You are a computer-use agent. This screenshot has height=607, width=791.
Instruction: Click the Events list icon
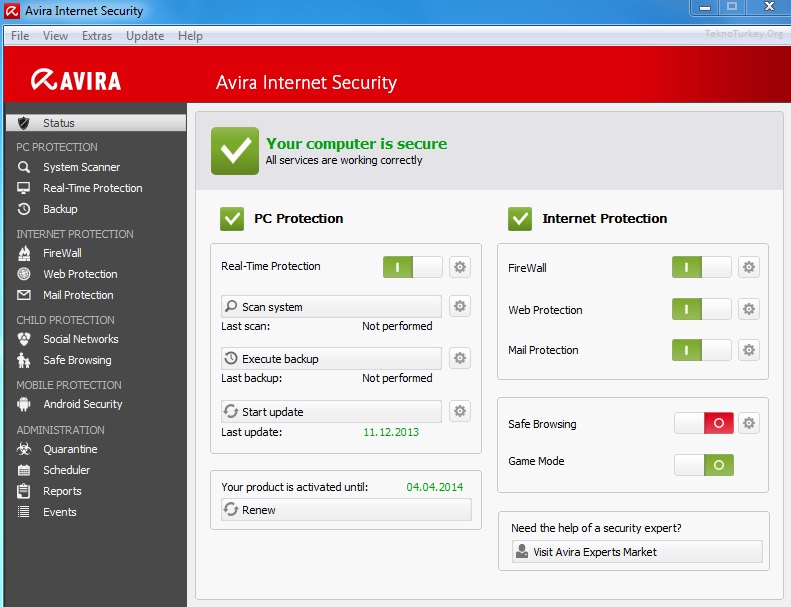pyautogui.click(x=24, y=512)
